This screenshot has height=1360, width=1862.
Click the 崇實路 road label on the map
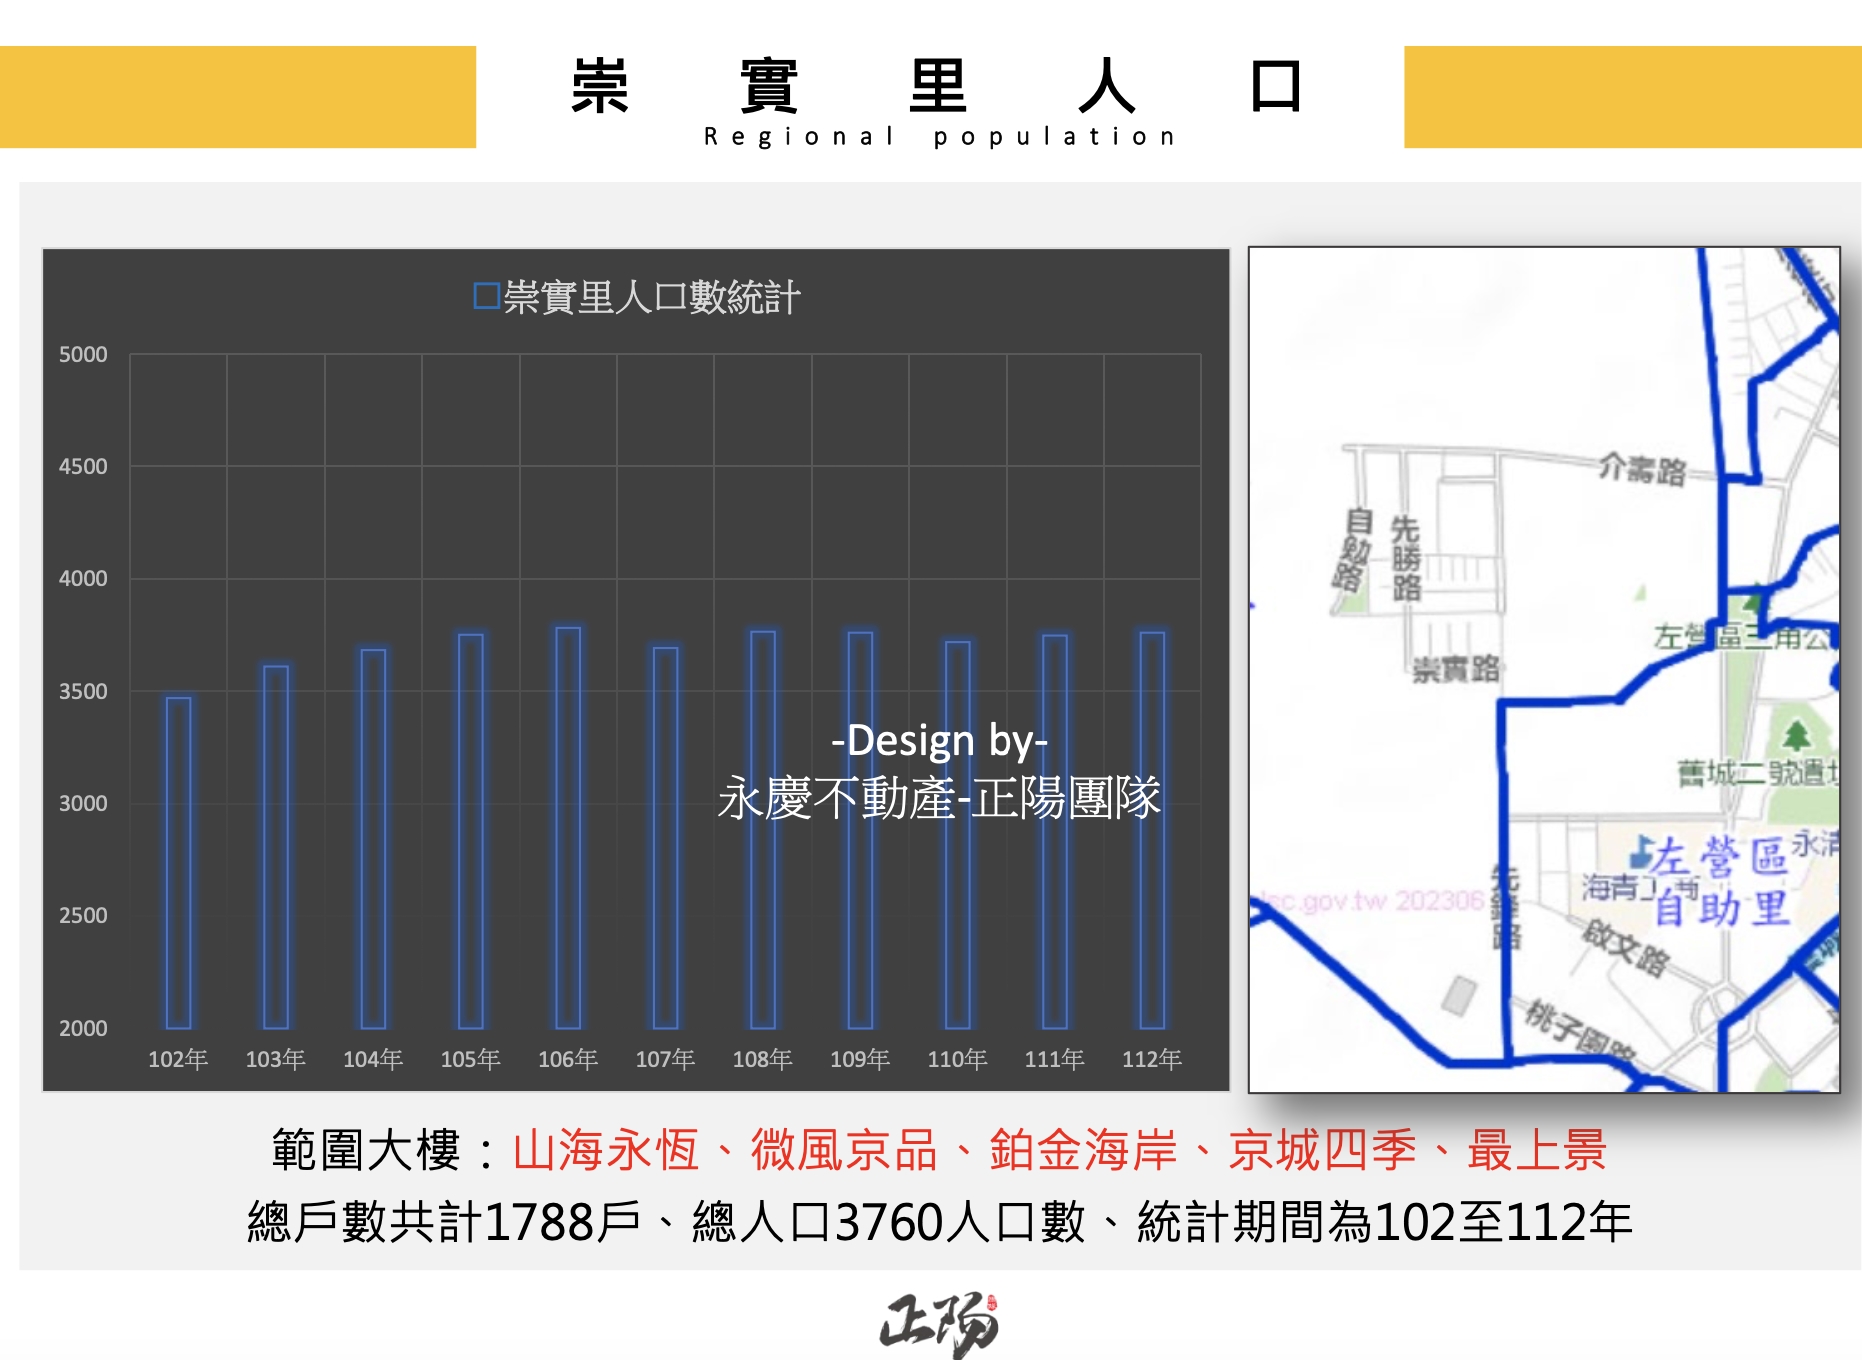[1456, 668]
